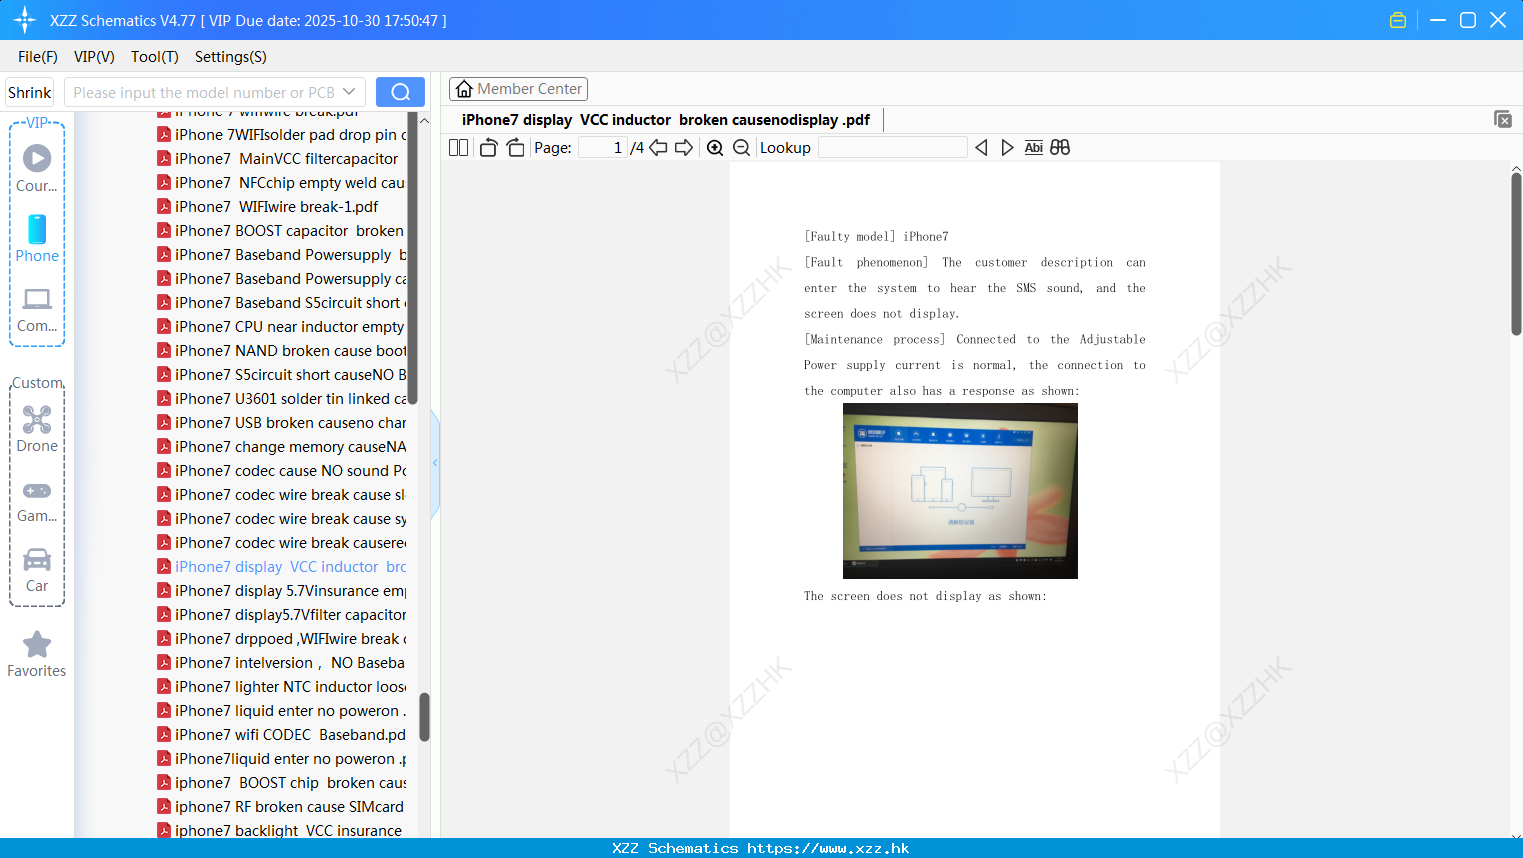Screen dimensions: 1523x858
Task: Go to next page arrow
Action: click(684, 147)
